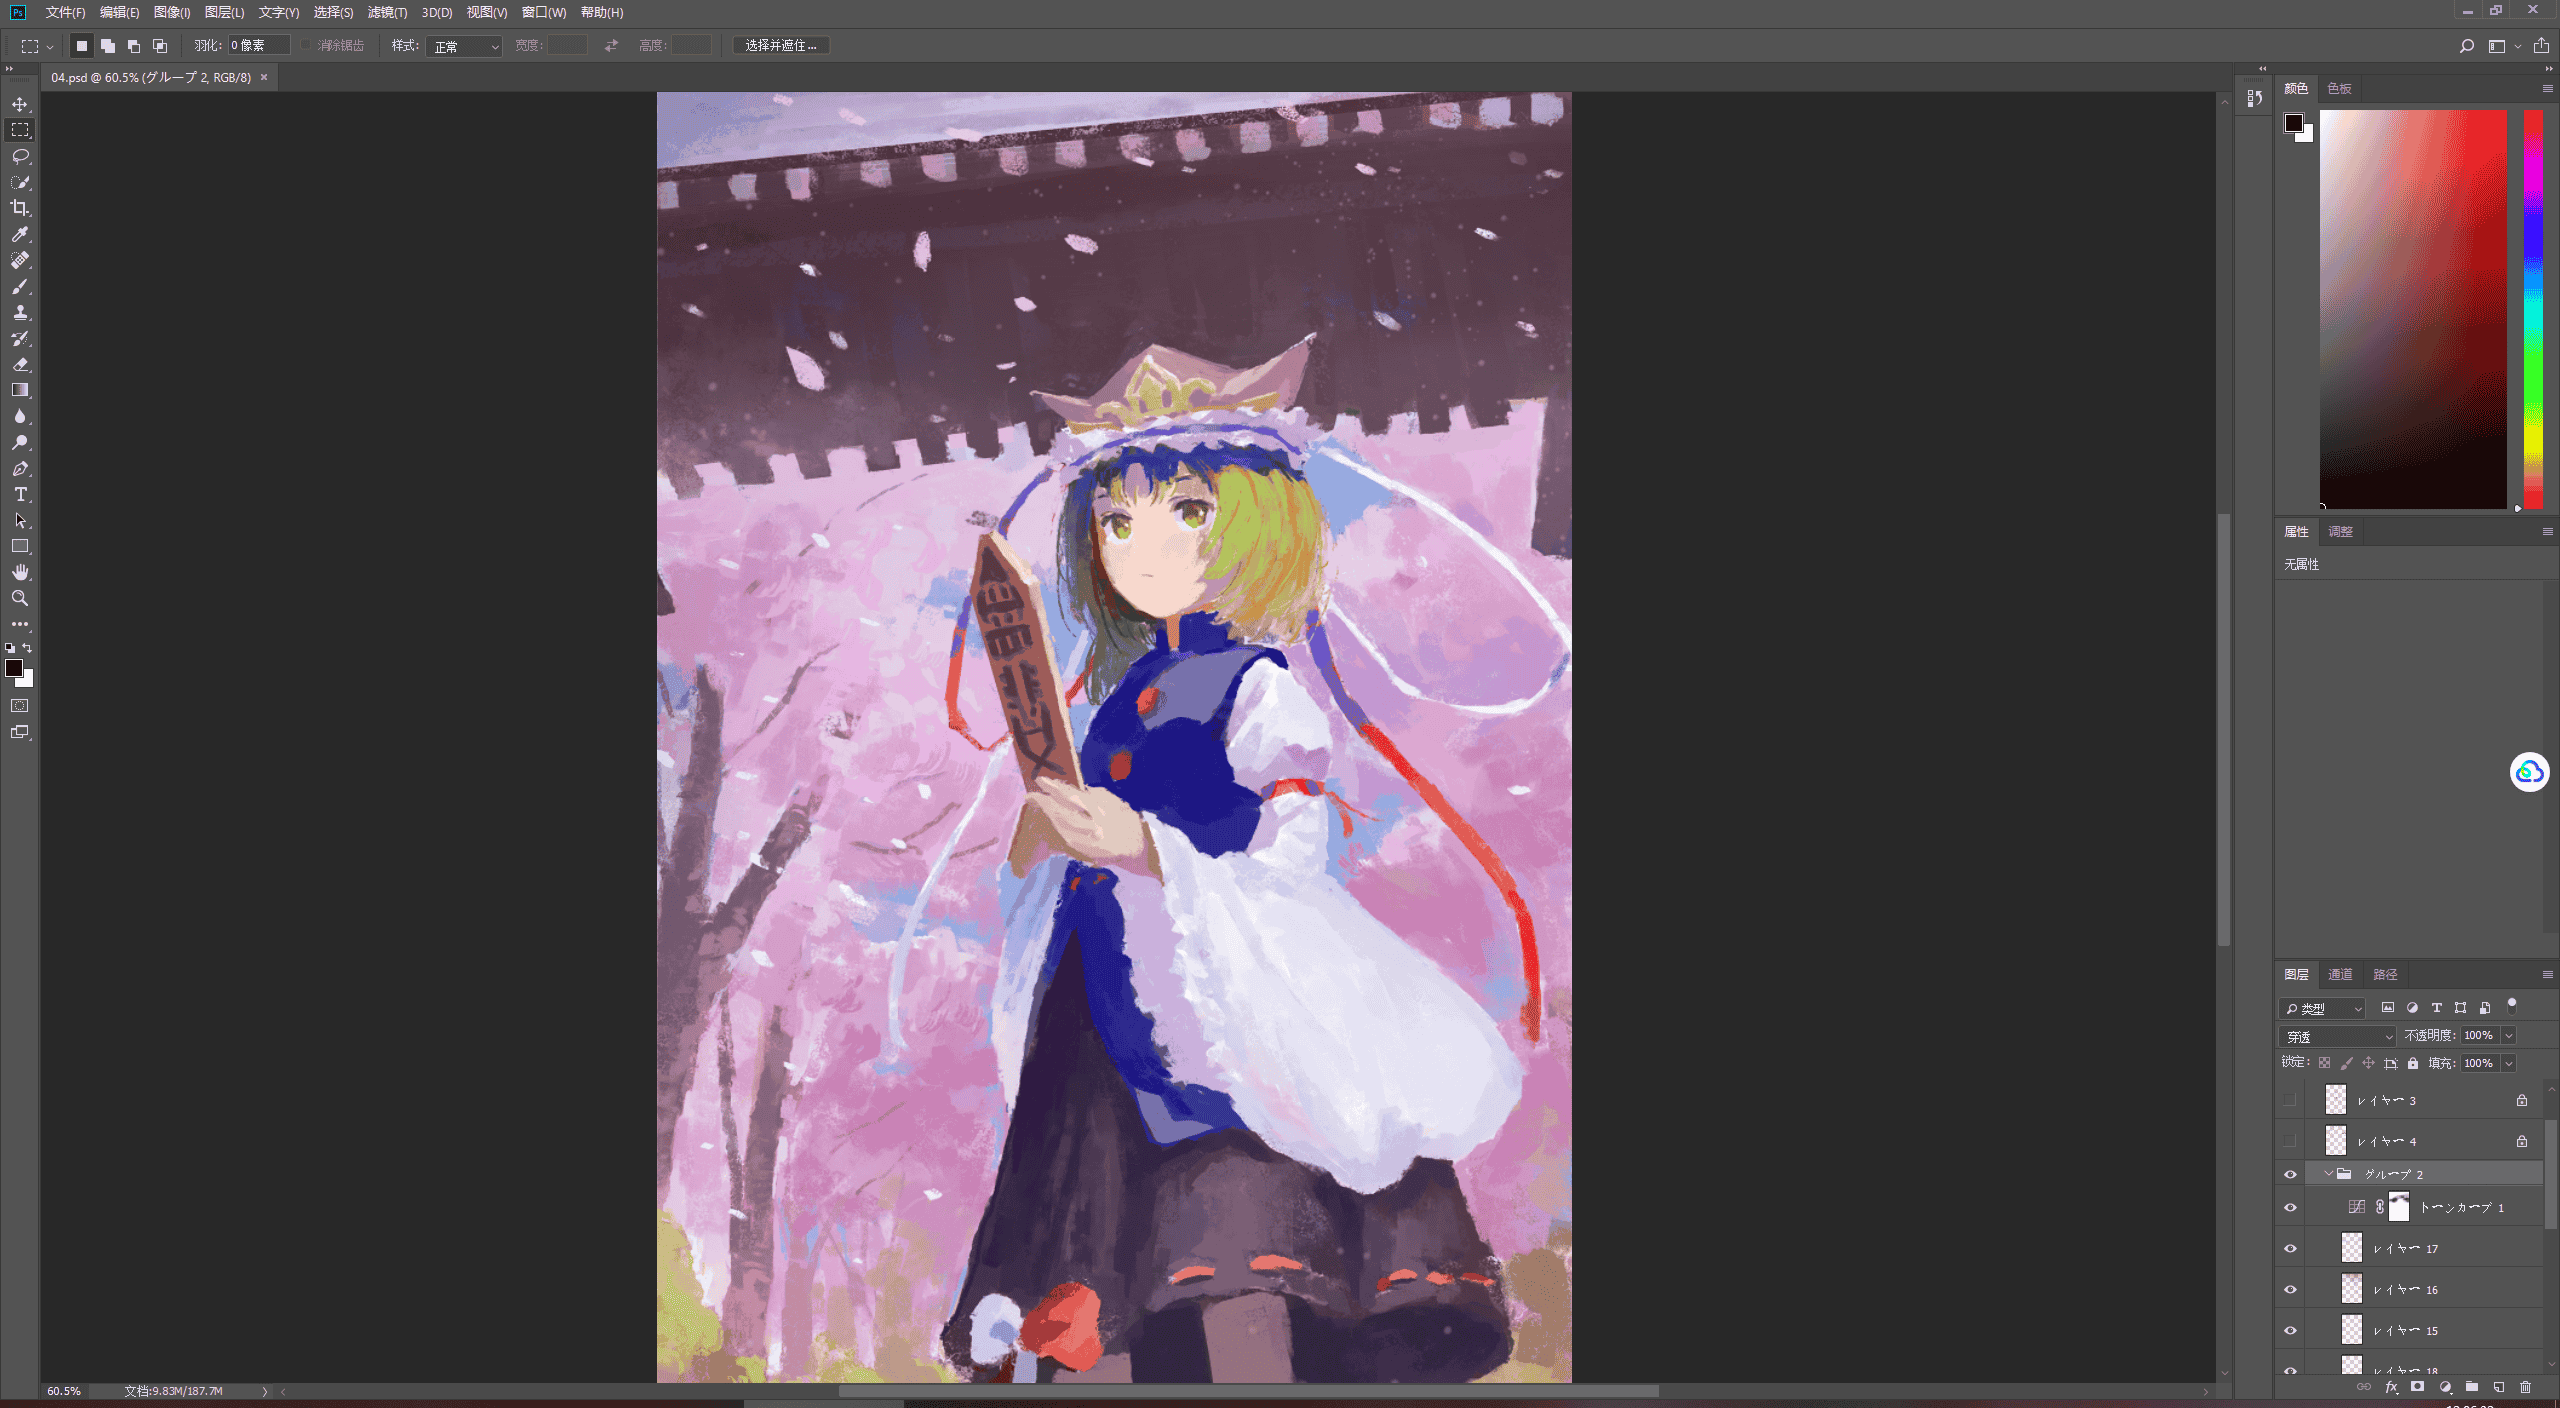2560x1408 pixels.
Task: Select the Brush tool
Action: coord(20,286)
